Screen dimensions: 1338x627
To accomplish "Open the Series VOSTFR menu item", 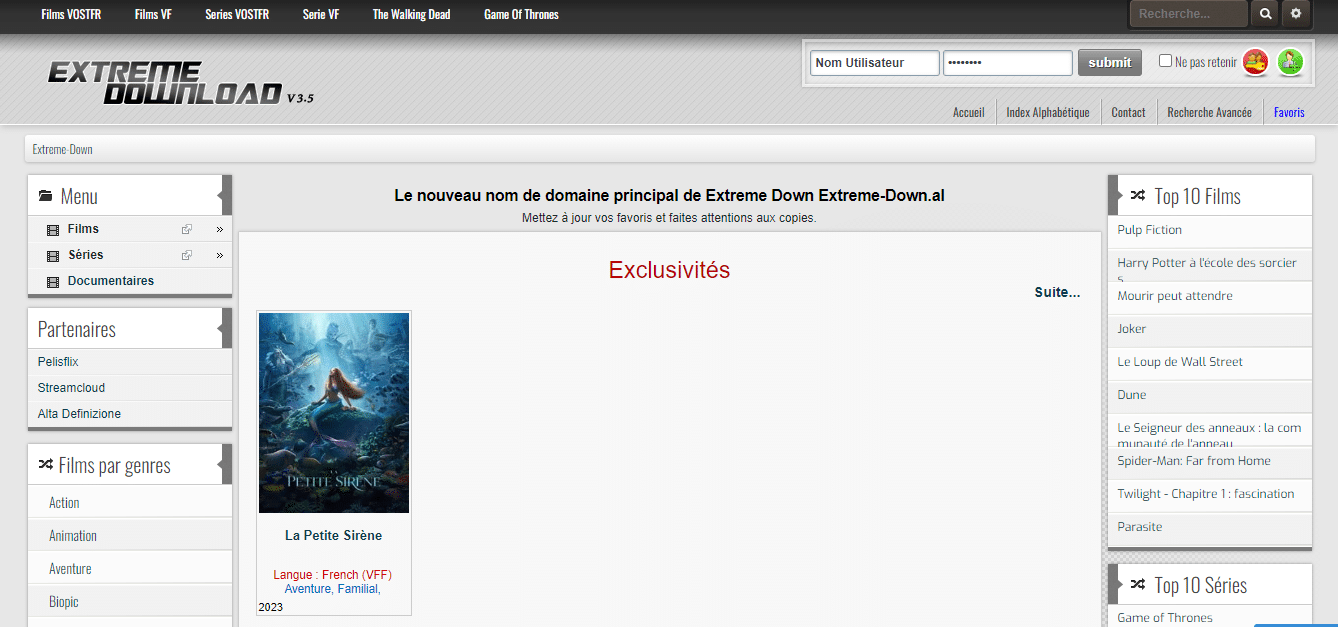I will pyautogui.click(x=236, y=14).
